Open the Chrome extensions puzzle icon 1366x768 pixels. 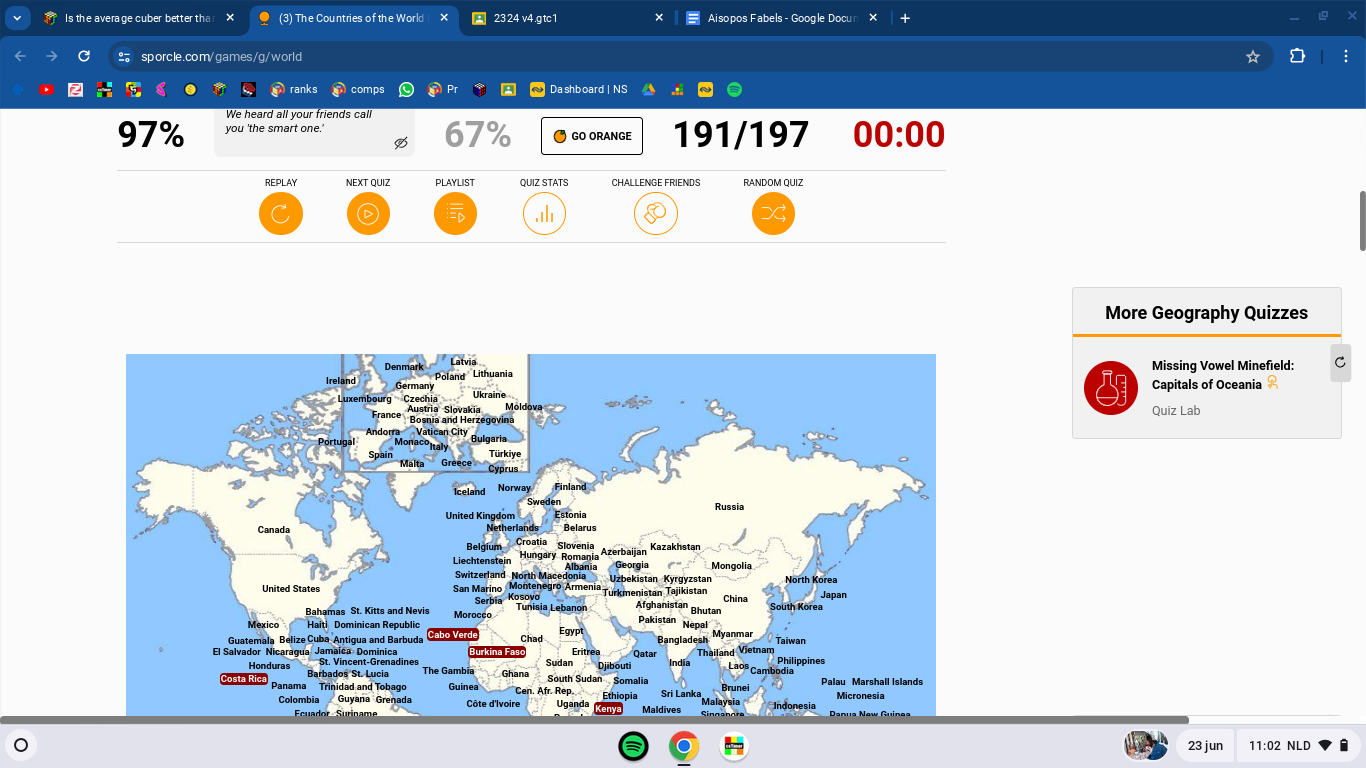click(x=1297, y=56)
